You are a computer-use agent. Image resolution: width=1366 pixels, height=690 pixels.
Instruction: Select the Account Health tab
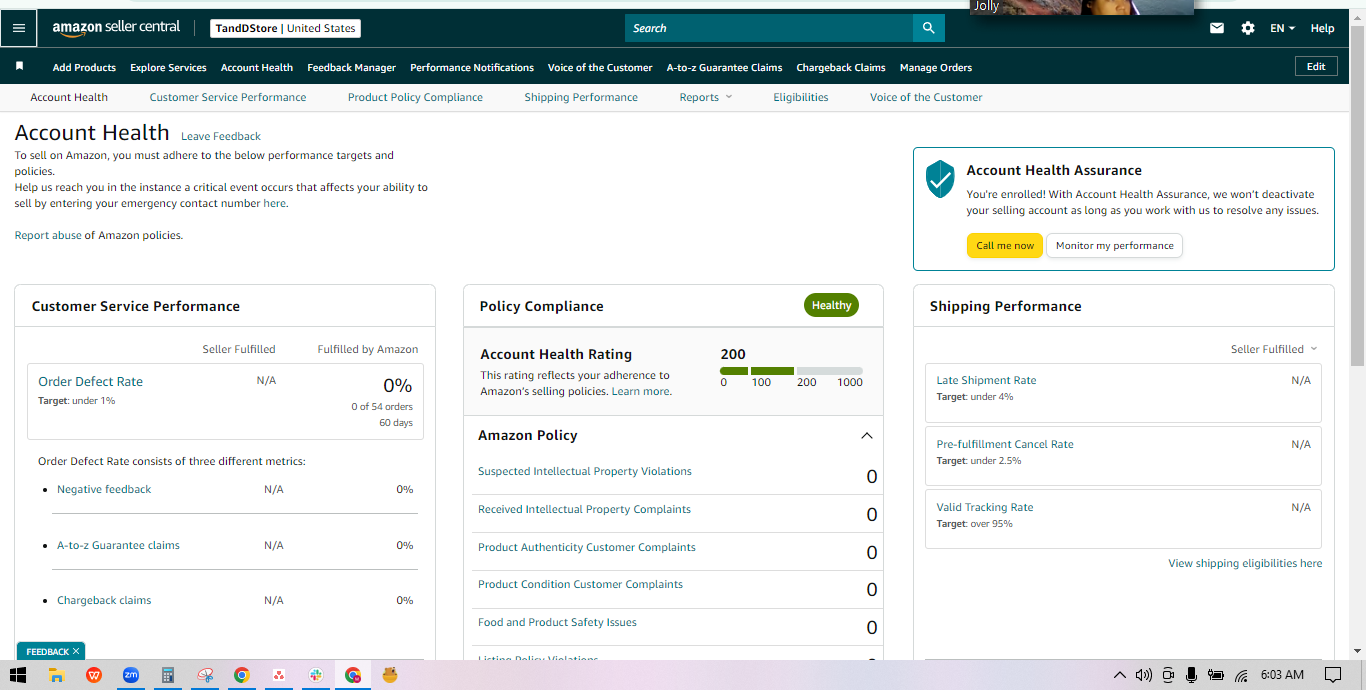click(69, 97)
